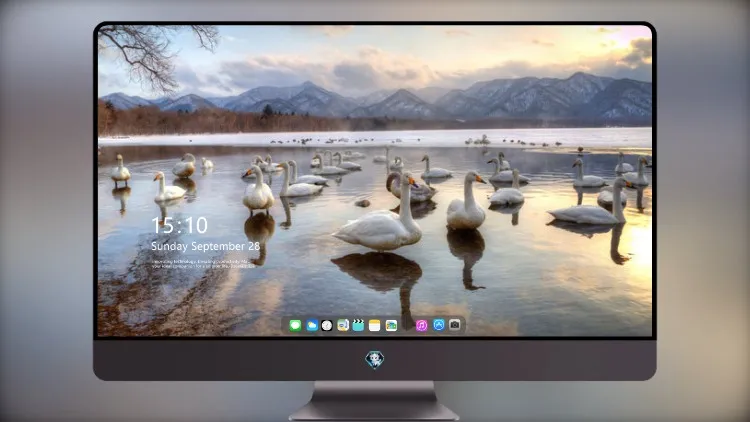This screenshot has height=422, width=750.
Task: Open the clapperboard Videos app
Action: point(358,326)
